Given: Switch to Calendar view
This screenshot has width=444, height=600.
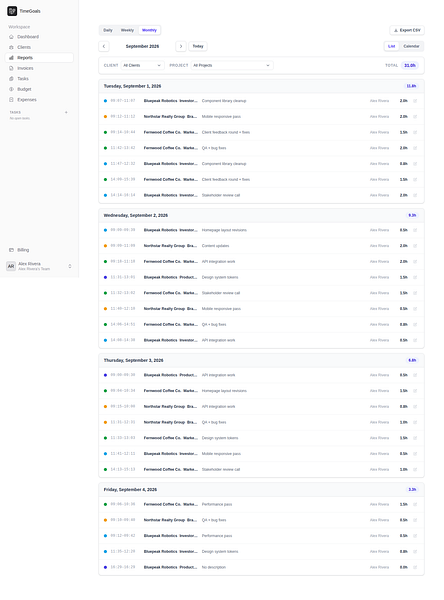Looking at the screenshot, I should point(411,46).
